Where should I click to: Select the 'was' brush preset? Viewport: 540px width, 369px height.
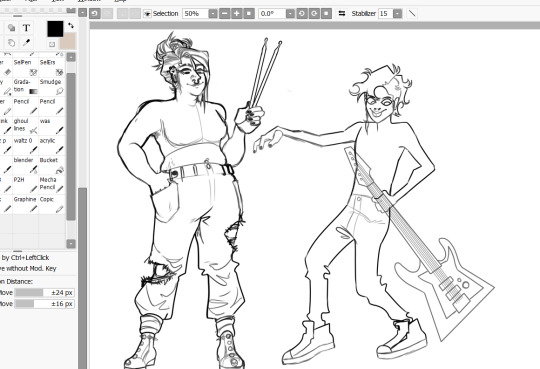coord(52,126)
